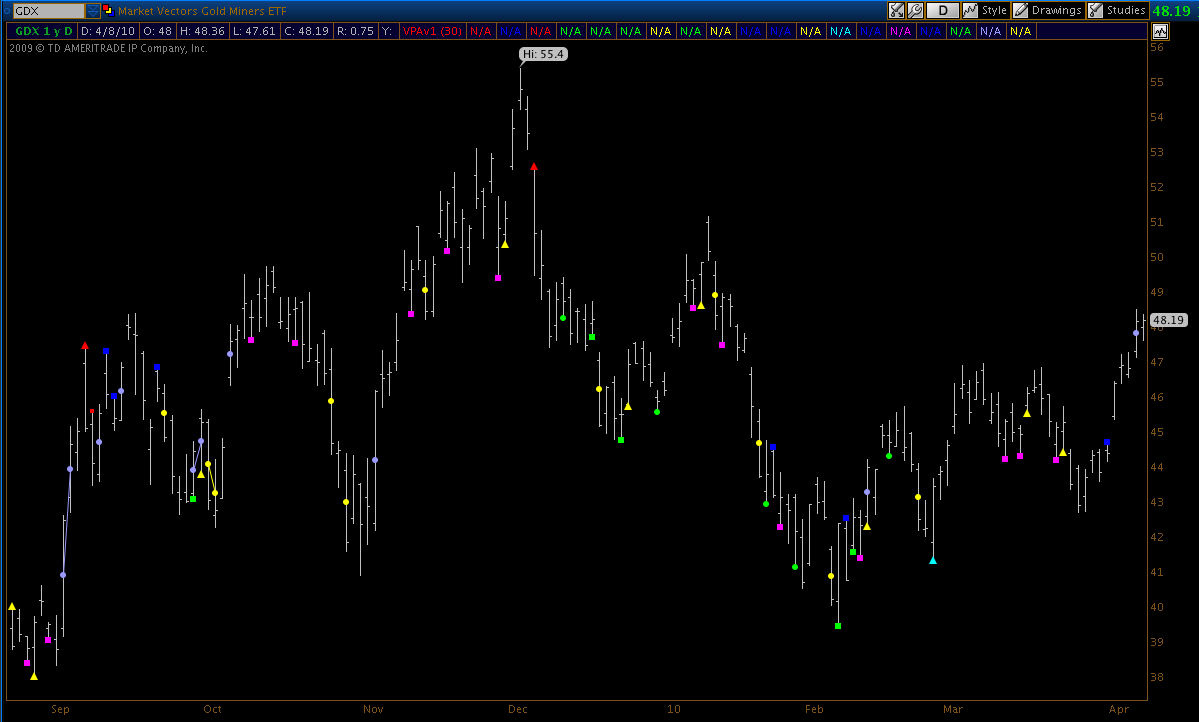The width and height of the screenshot is (1199, 722).
Task: Expand the GDX symbol dropdown arrow
Action: click(92, 11)
